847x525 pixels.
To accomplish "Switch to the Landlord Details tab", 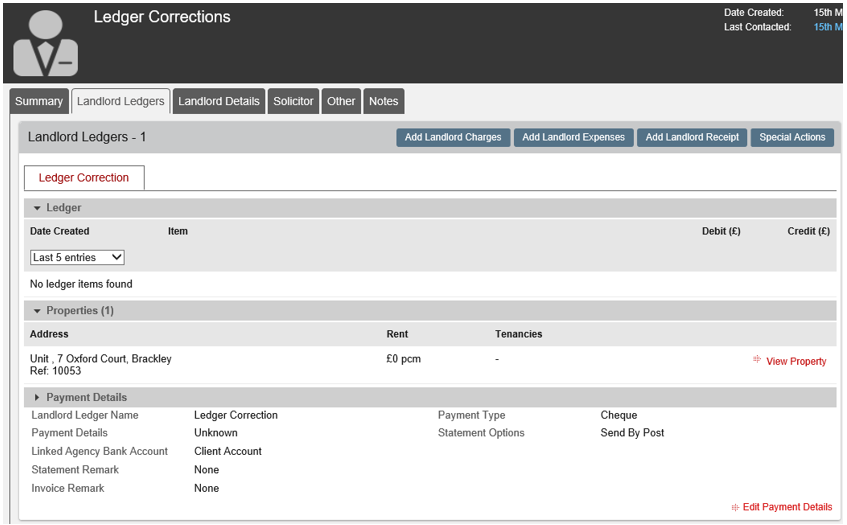I will pyautogui.click(x=219, y=101).
